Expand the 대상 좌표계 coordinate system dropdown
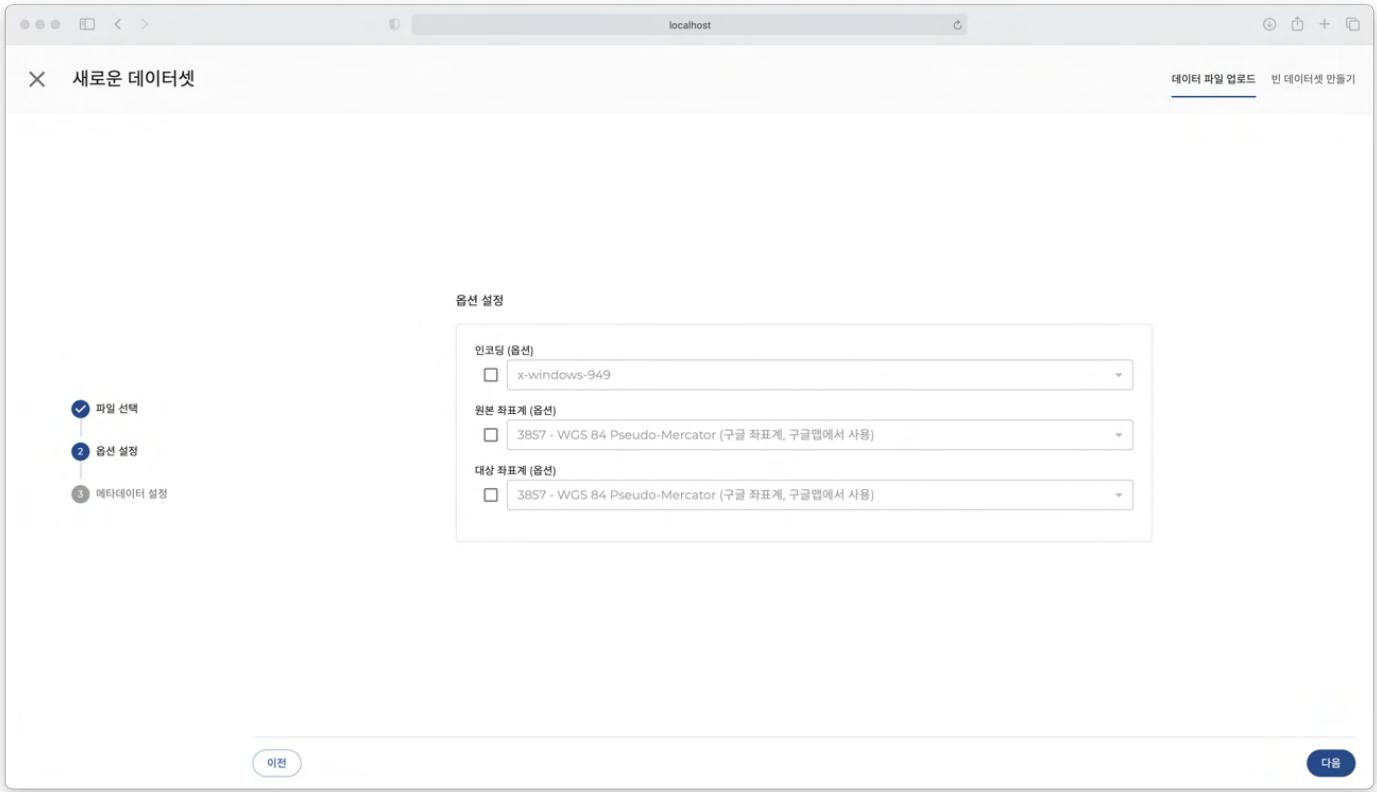1377x792 pixels. 819,495
